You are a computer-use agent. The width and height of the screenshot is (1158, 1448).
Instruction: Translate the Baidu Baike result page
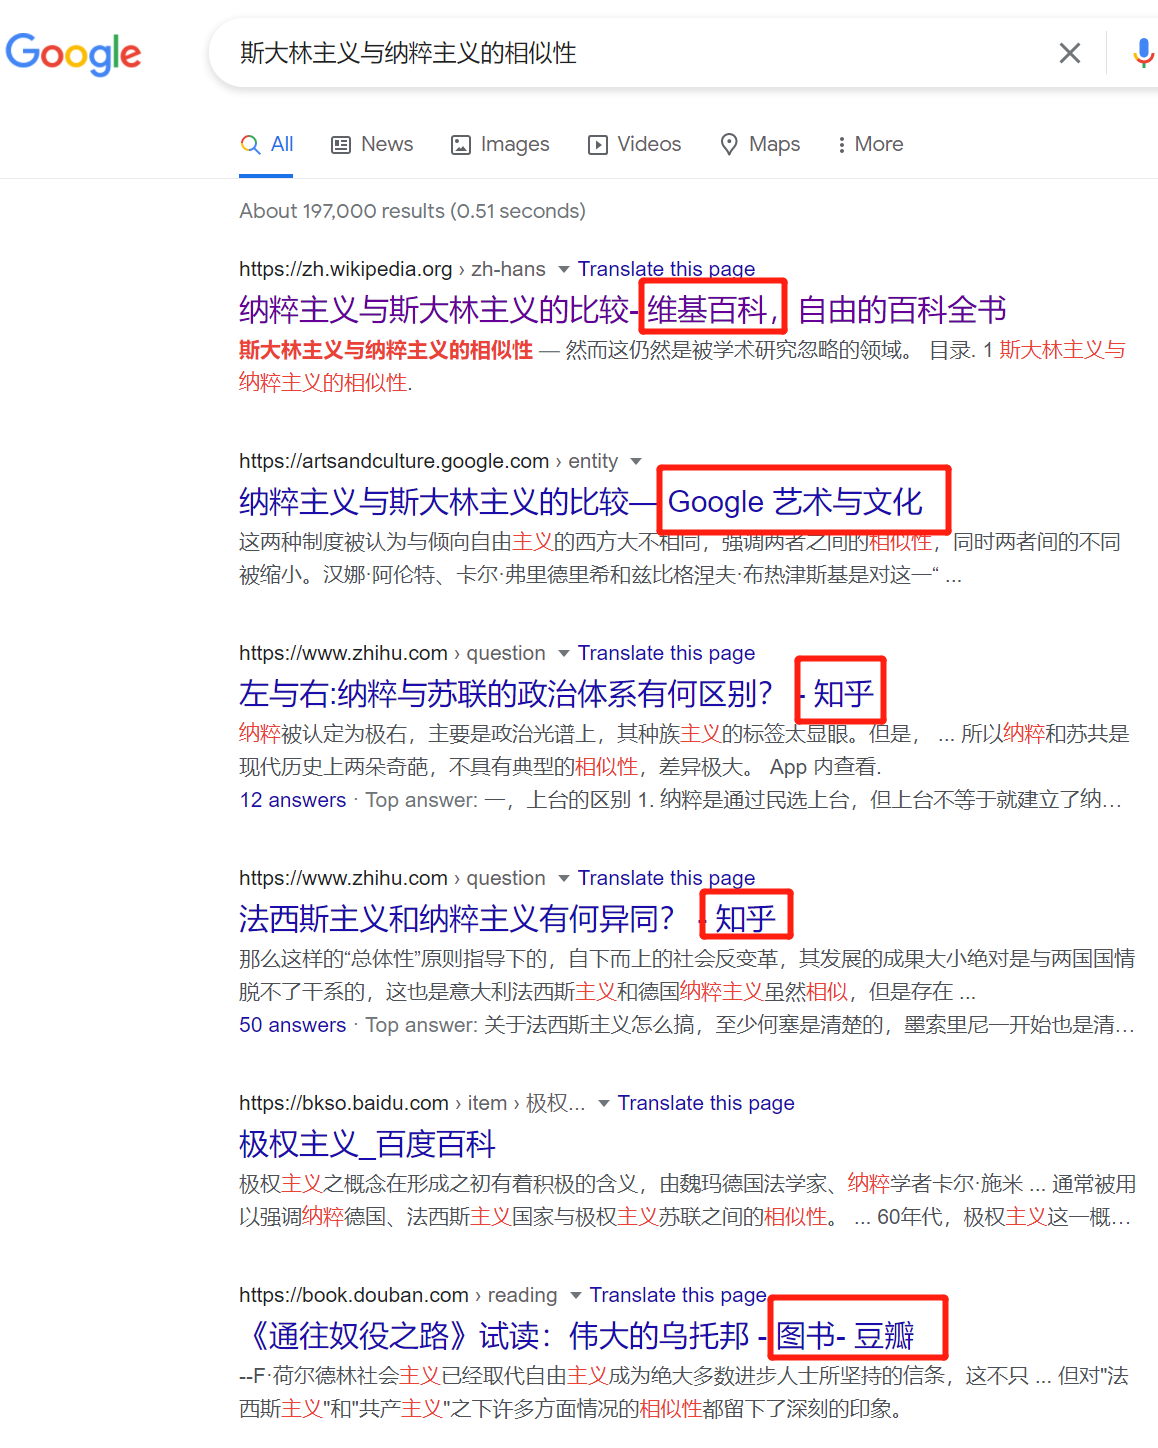(706, 1103)
